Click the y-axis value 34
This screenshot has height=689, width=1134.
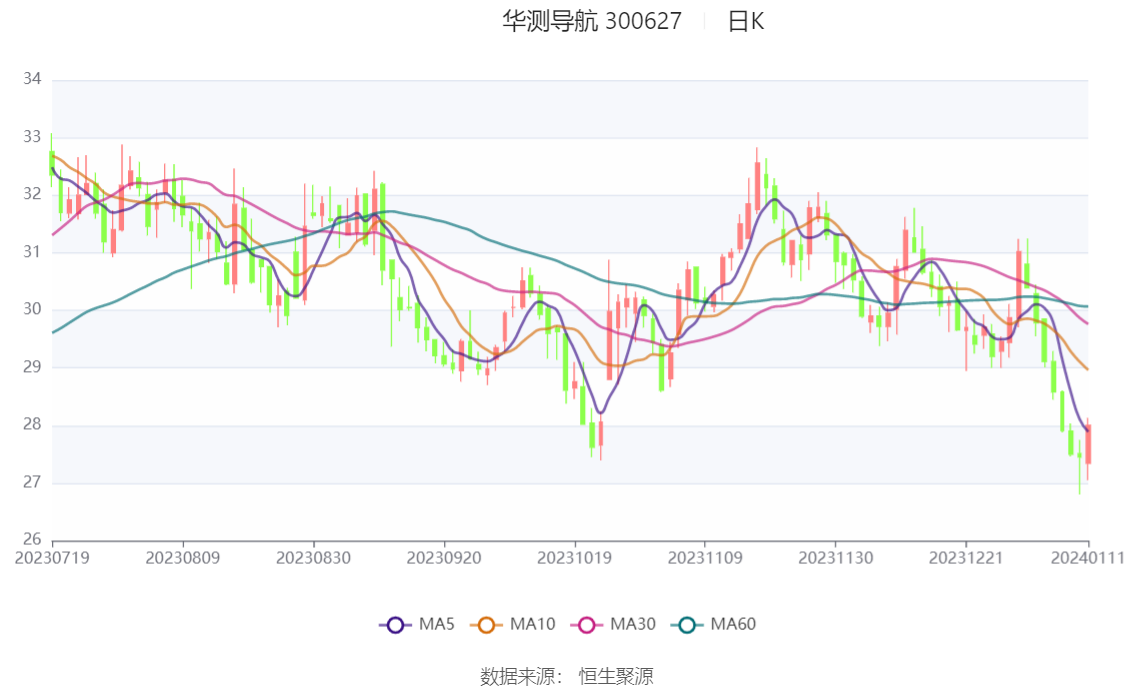(x=32, y=79)
